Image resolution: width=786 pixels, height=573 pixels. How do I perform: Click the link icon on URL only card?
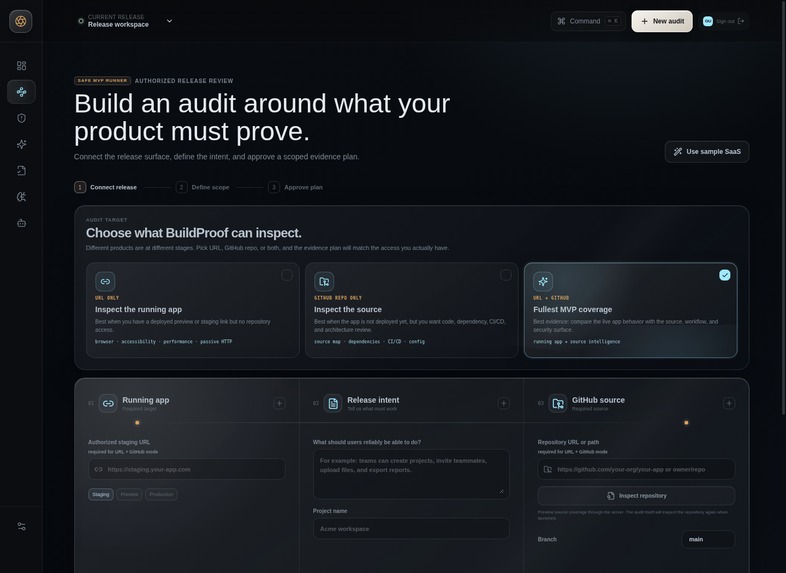click(x=105, y=282)
